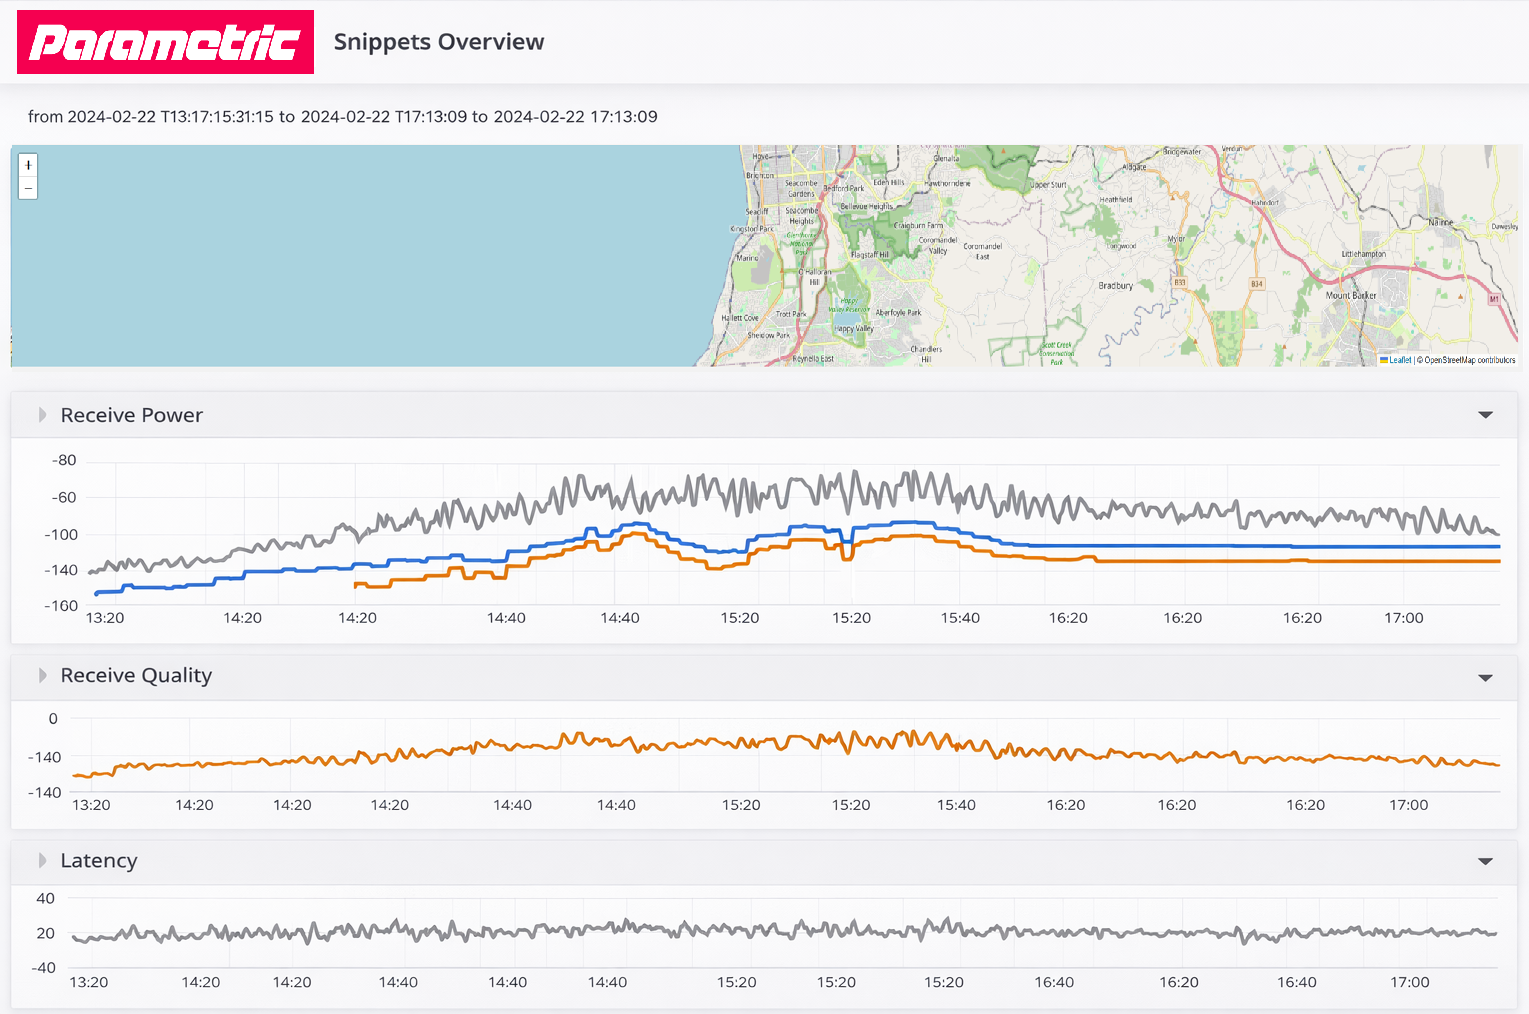This screenshot has height=1014, width=1529.
Task: Zoom out on the map
Action: click(x=28, y=188)
